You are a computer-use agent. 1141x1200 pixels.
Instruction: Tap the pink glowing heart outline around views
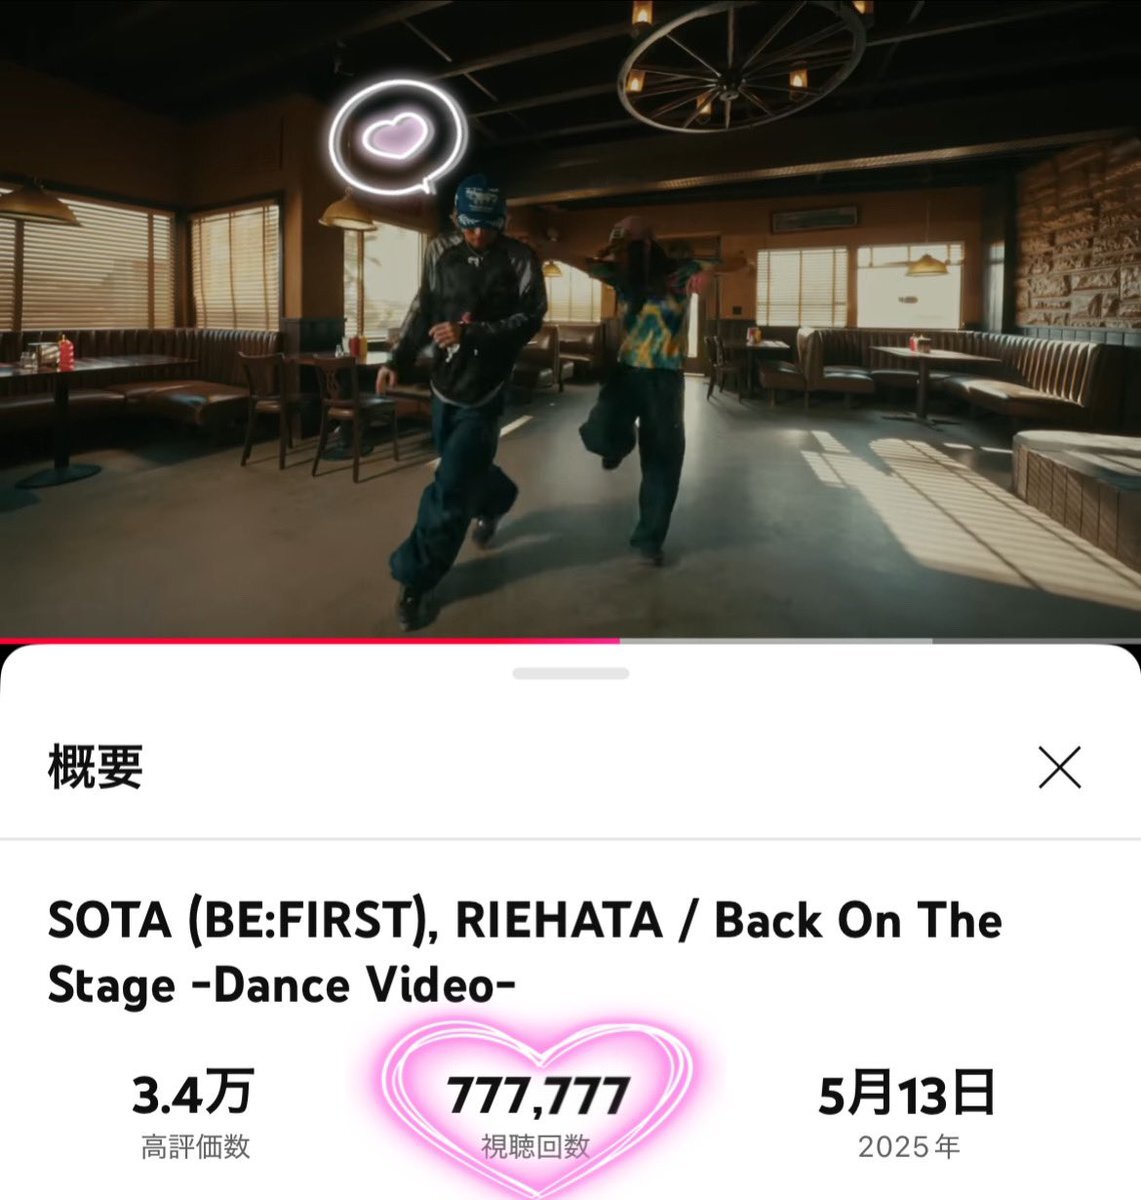tap(537, 1108)
